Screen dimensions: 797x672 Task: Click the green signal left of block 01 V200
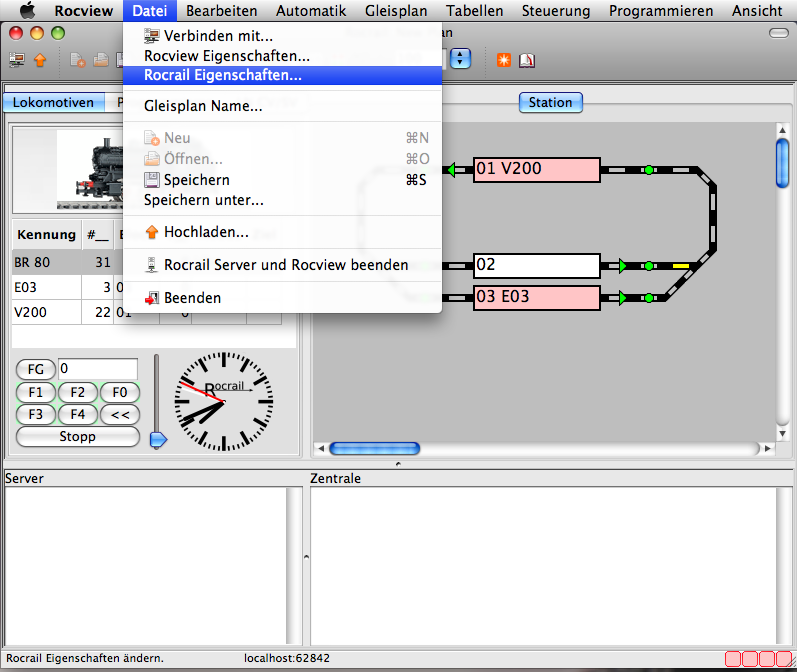pyautogui.click(x=451, y=170)
